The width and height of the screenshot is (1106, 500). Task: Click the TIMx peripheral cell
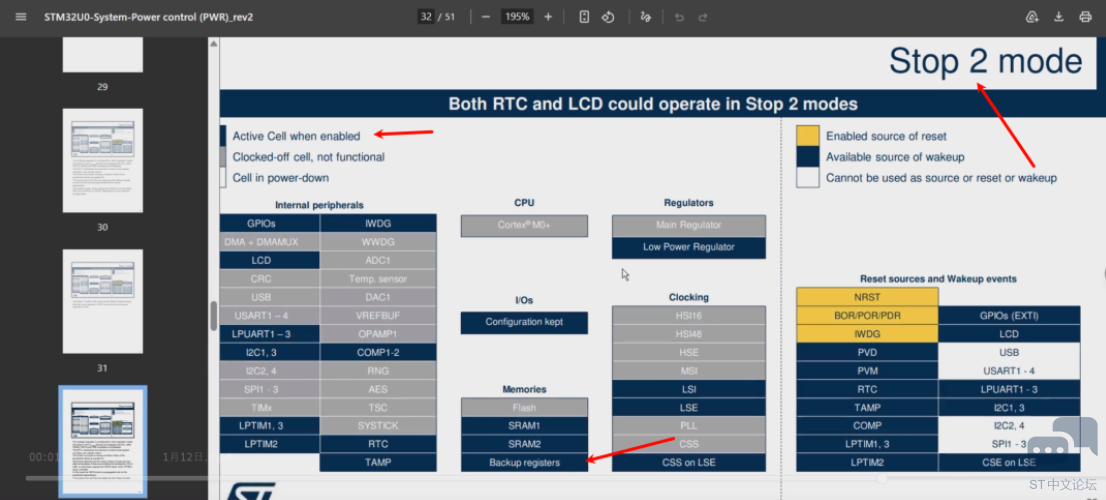point(270,407)
